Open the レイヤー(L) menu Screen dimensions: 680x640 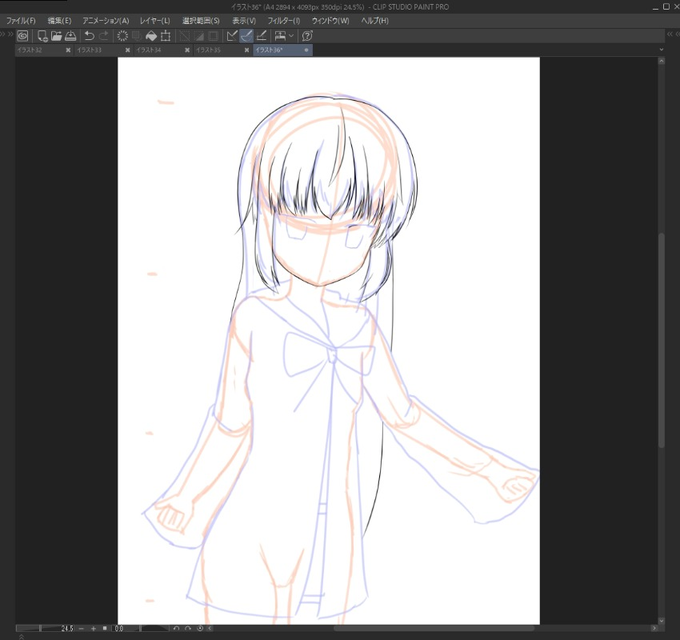tap(155, 21)
